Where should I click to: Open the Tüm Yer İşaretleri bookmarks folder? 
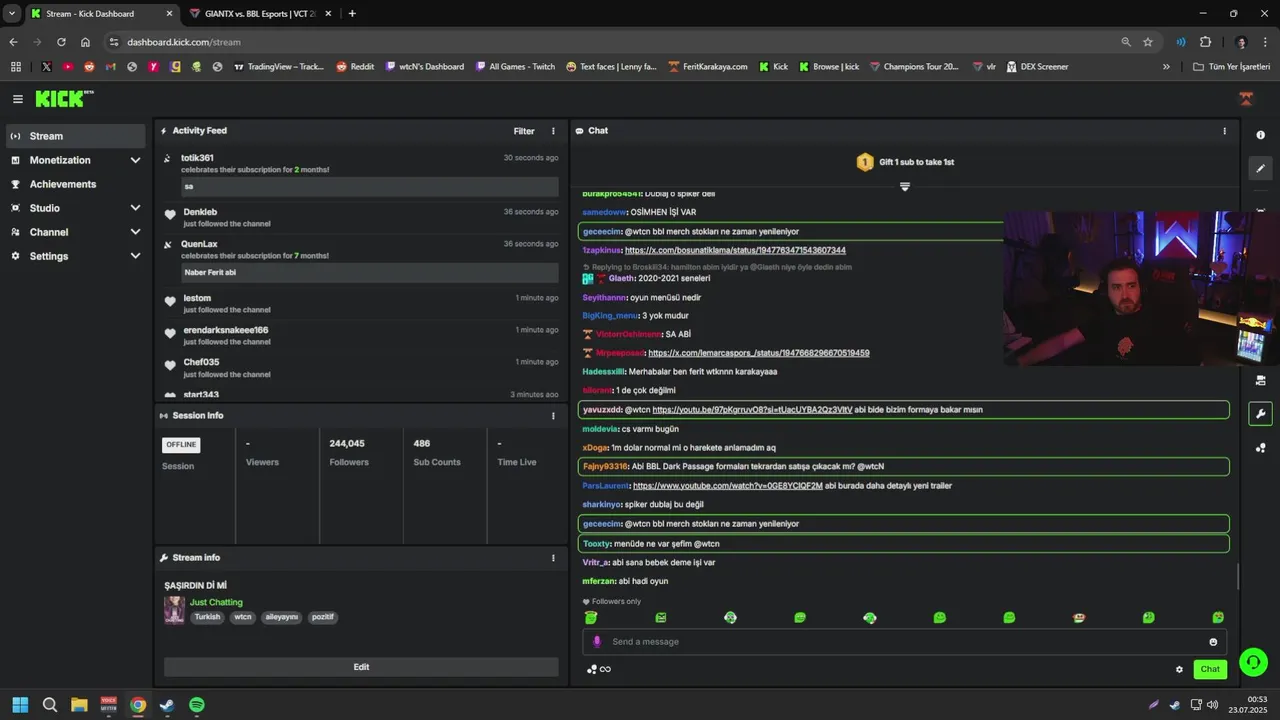pos(1232,67)
